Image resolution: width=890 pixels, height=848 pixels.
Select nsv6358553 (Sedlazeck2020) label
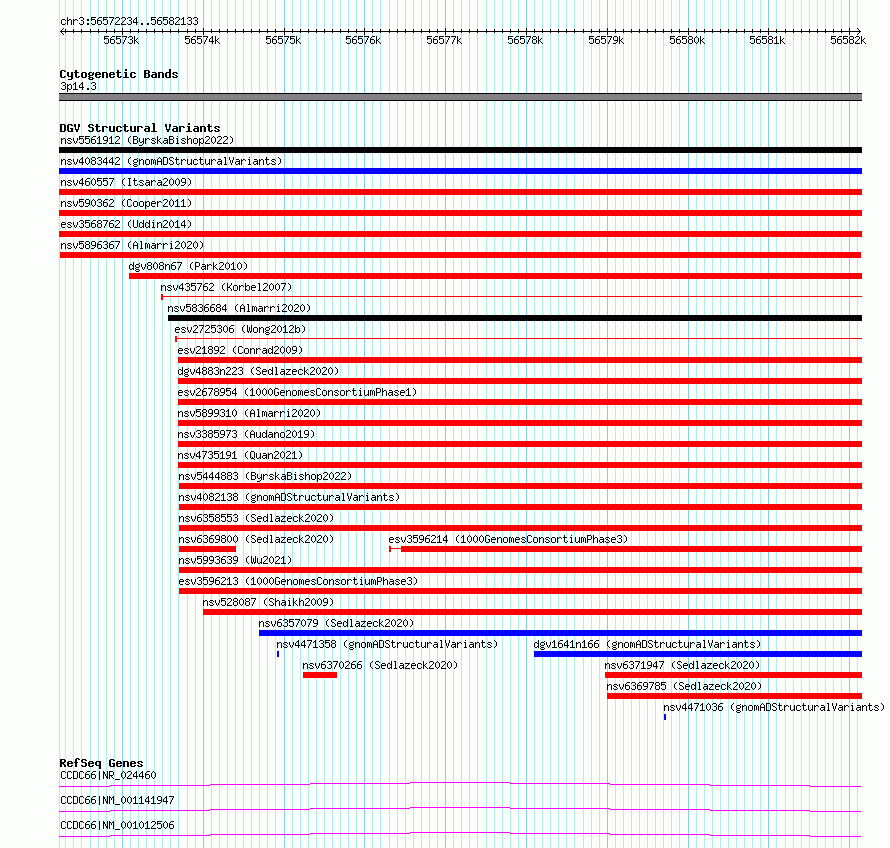tap(256, 518)
